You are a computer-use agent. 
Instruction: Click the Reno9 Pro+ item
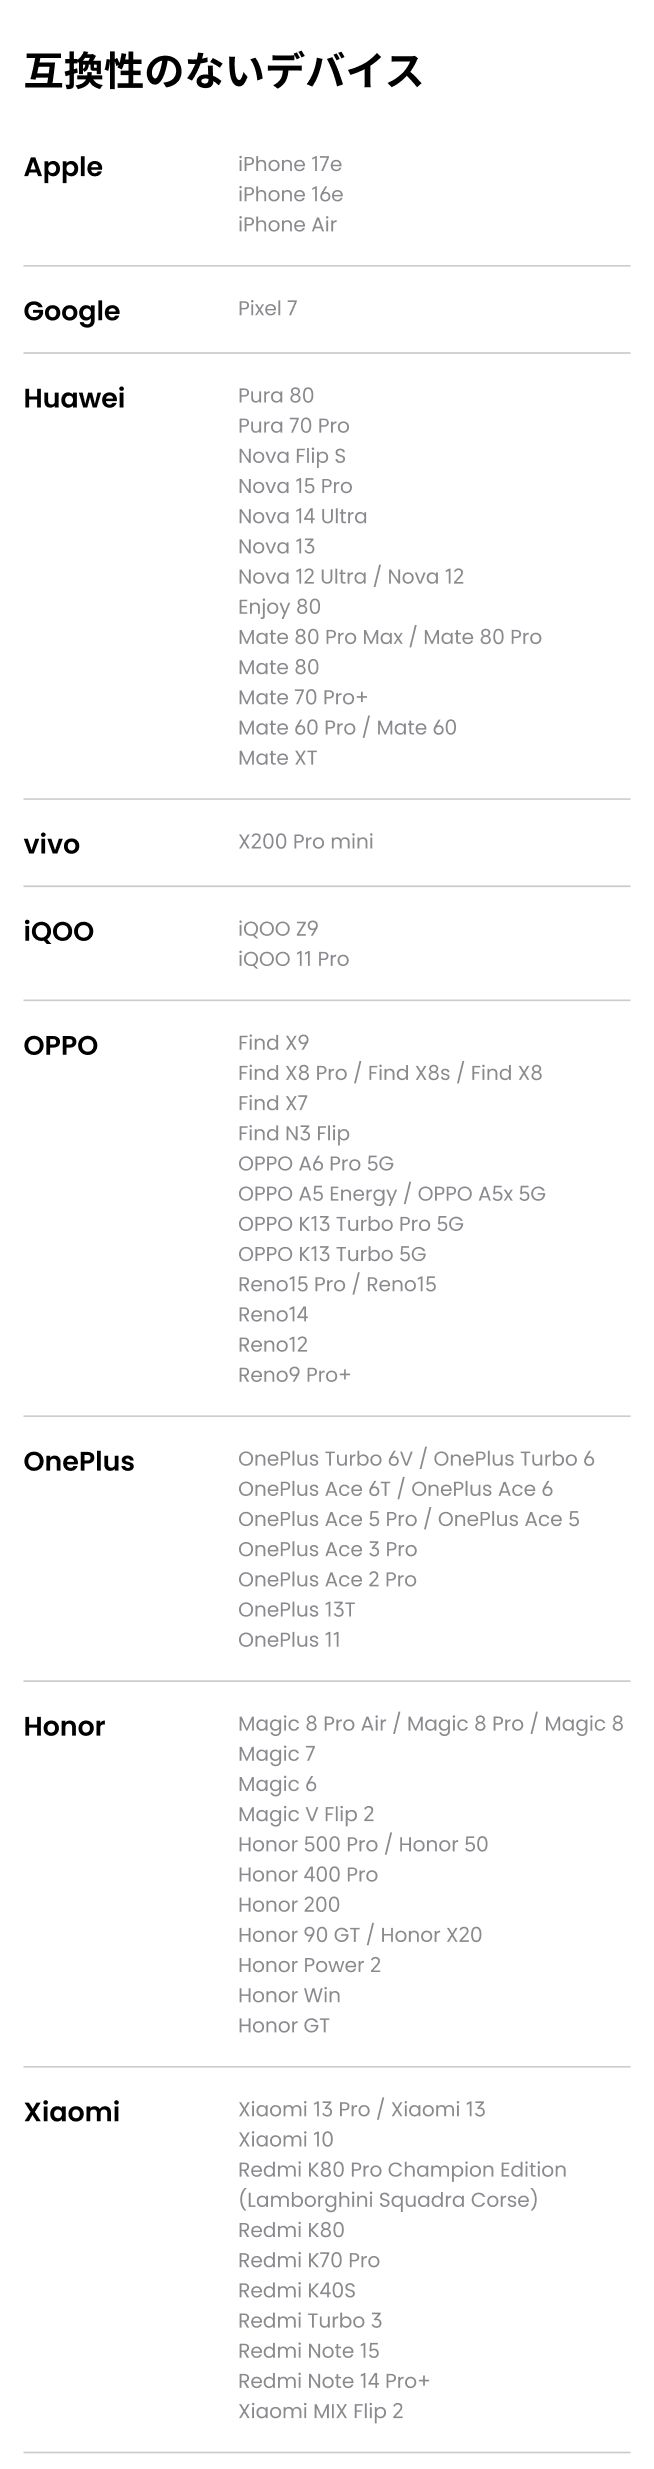point(294,1374)
